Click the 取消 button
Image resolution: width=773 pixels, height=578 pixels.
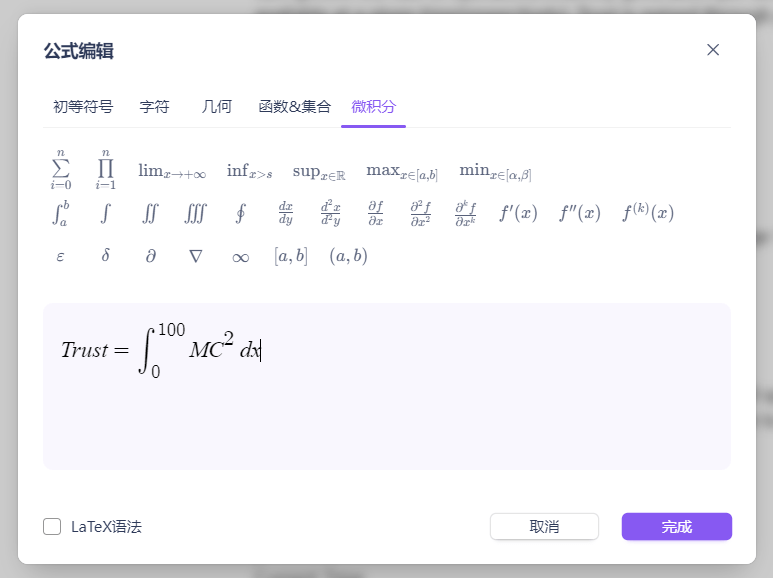[x=544, y=527]
